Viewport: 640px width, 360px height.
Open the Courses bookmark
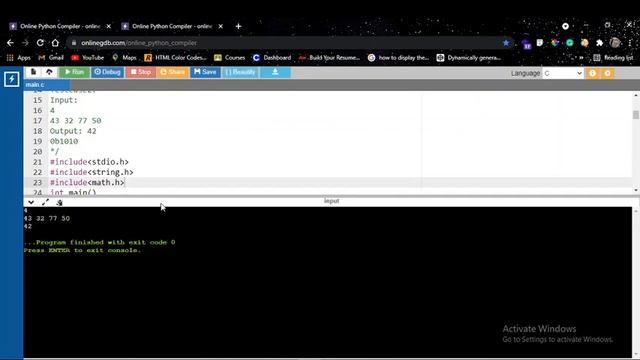click(x=230, y=58)
